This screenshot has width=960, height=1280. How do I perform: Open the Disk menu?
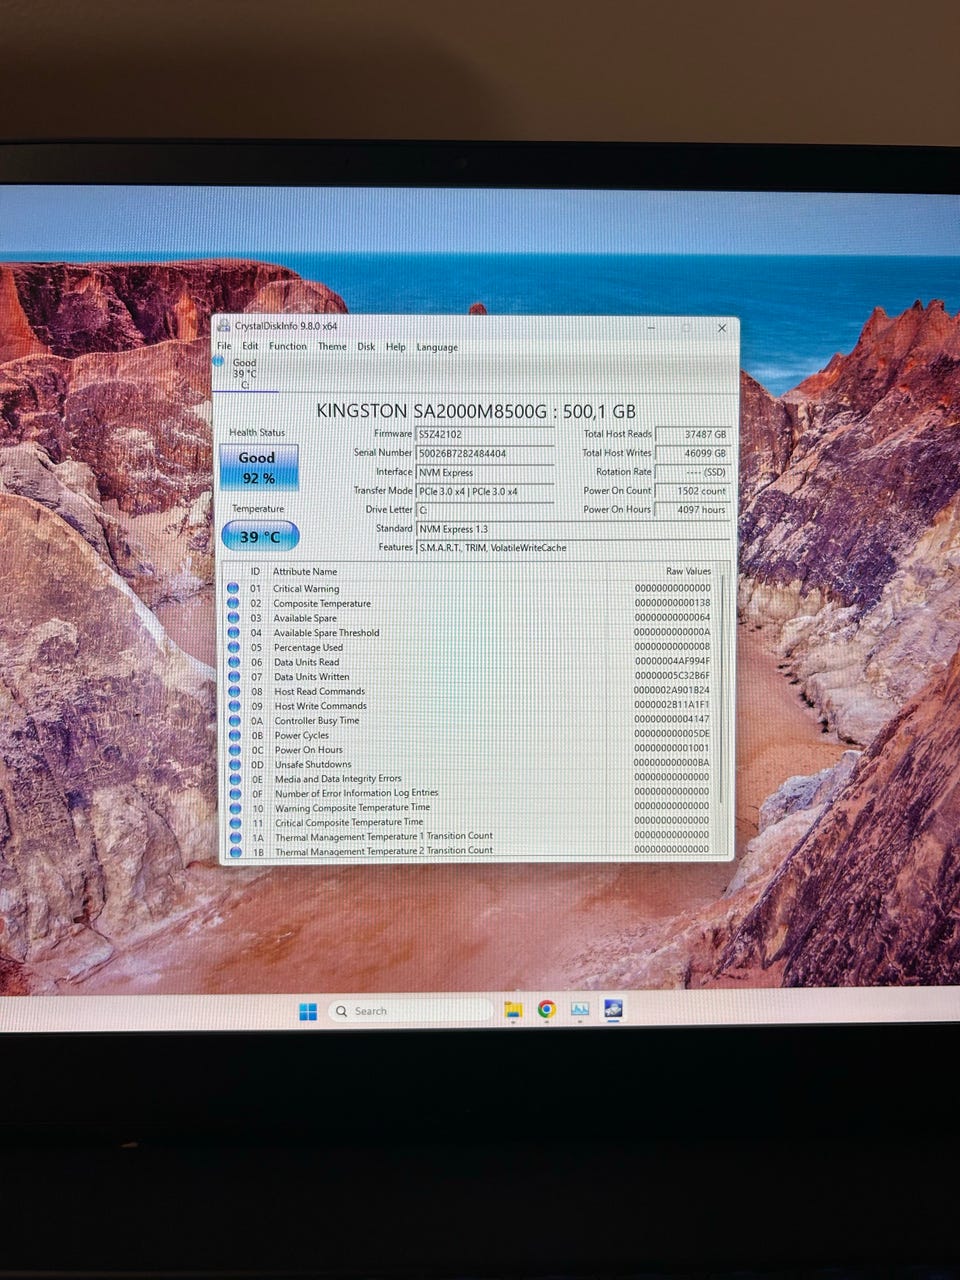tap(366, 347)
